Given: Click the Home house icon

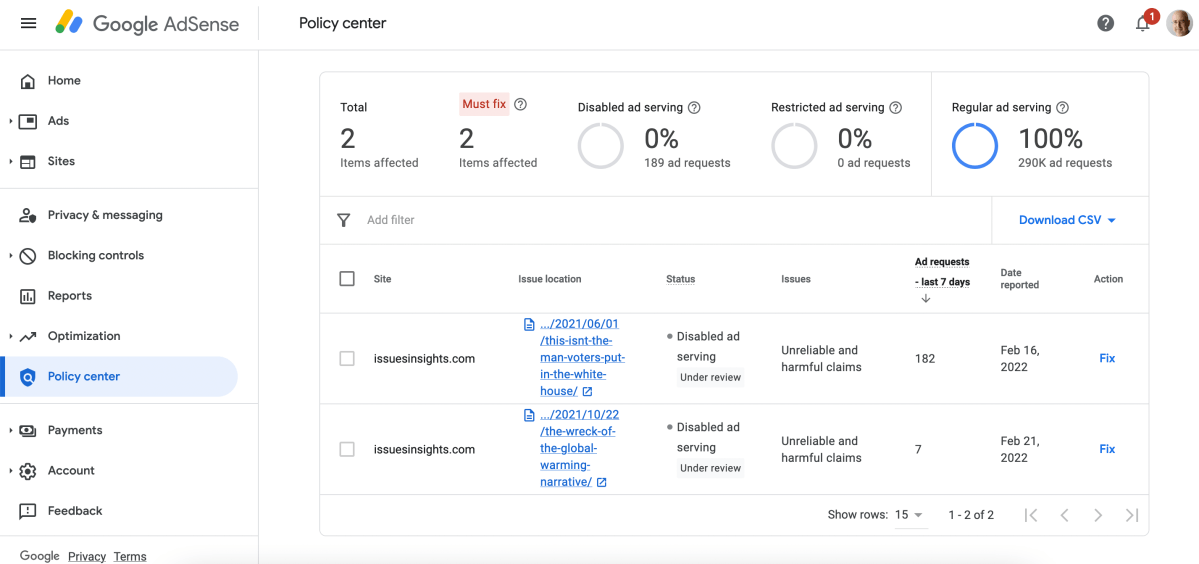Looking at the screenshot, I should point(28,81).
